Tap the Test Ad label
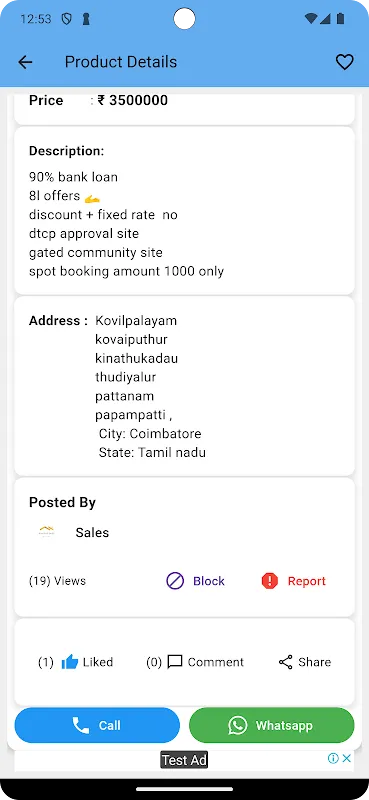 click(184, 760)
